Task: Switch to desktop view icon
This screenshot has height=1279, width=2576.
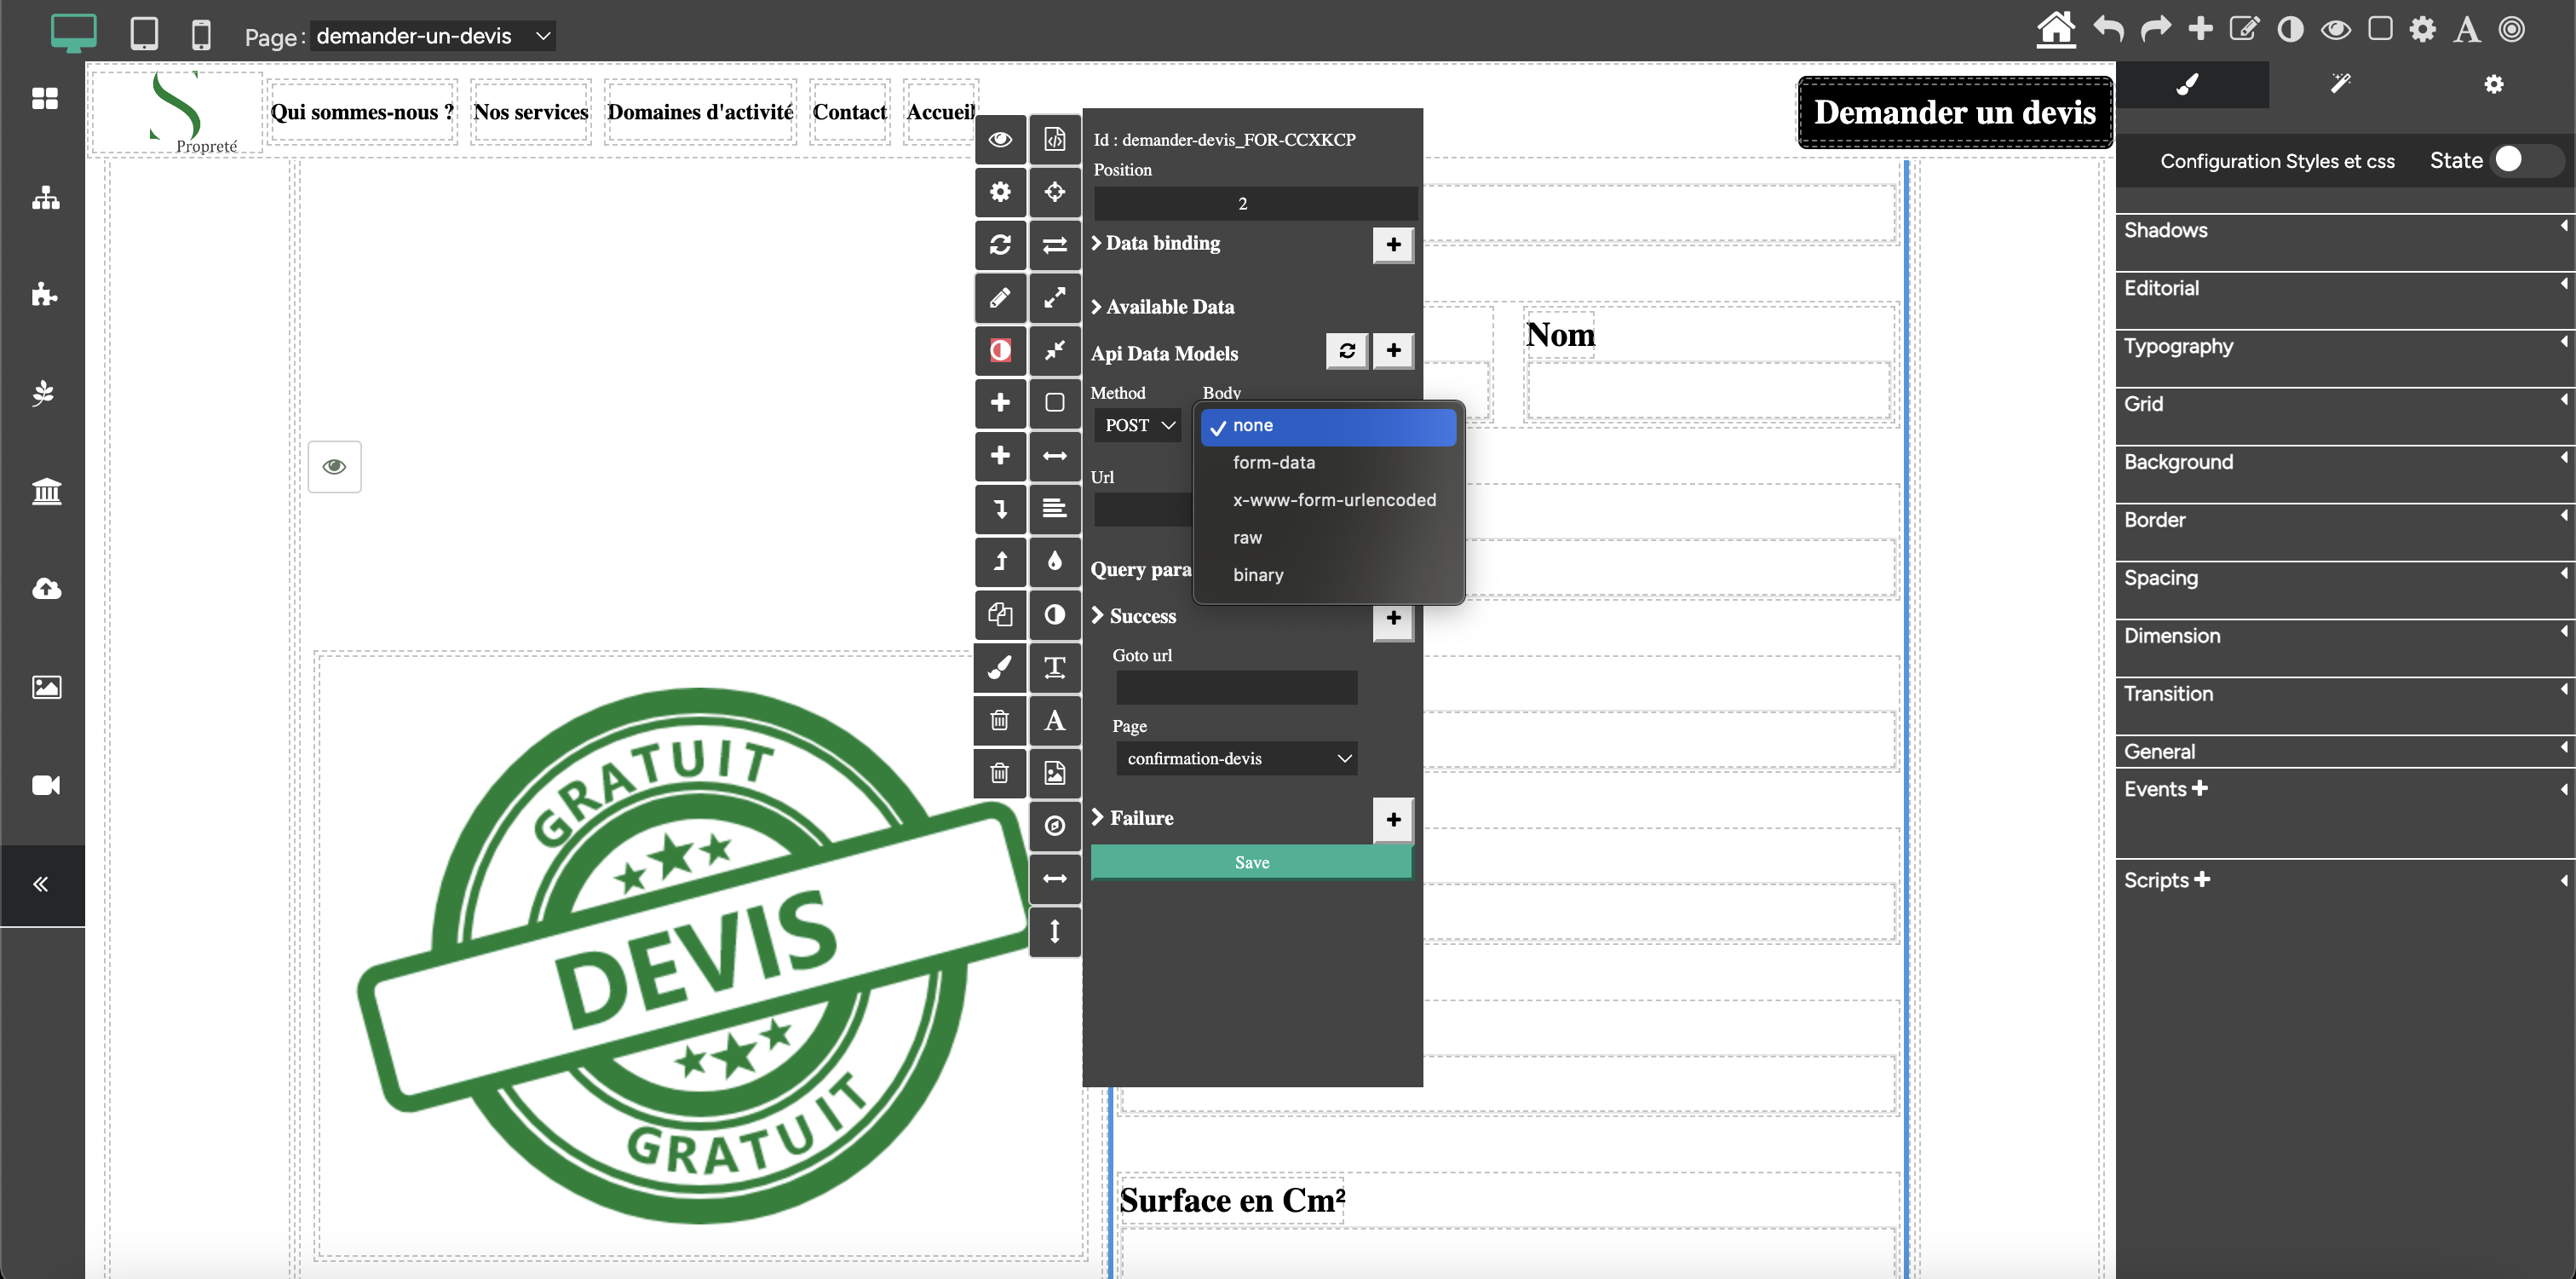Action: tap(73, 33)
